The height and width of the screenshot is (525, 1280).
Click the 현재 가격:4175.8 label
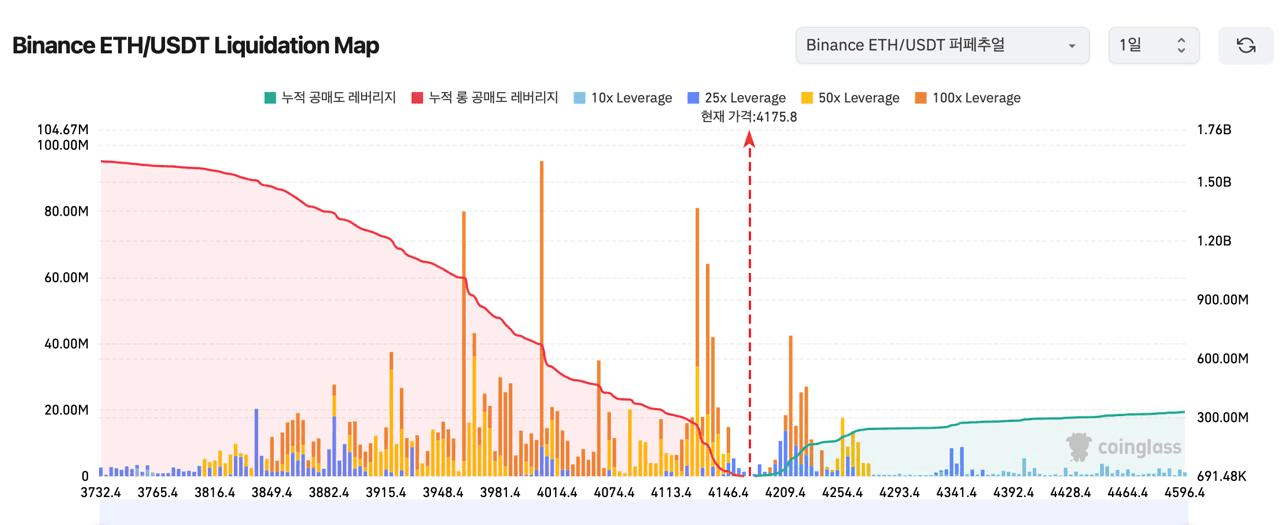pyautogui.click(x=750, y=117)
